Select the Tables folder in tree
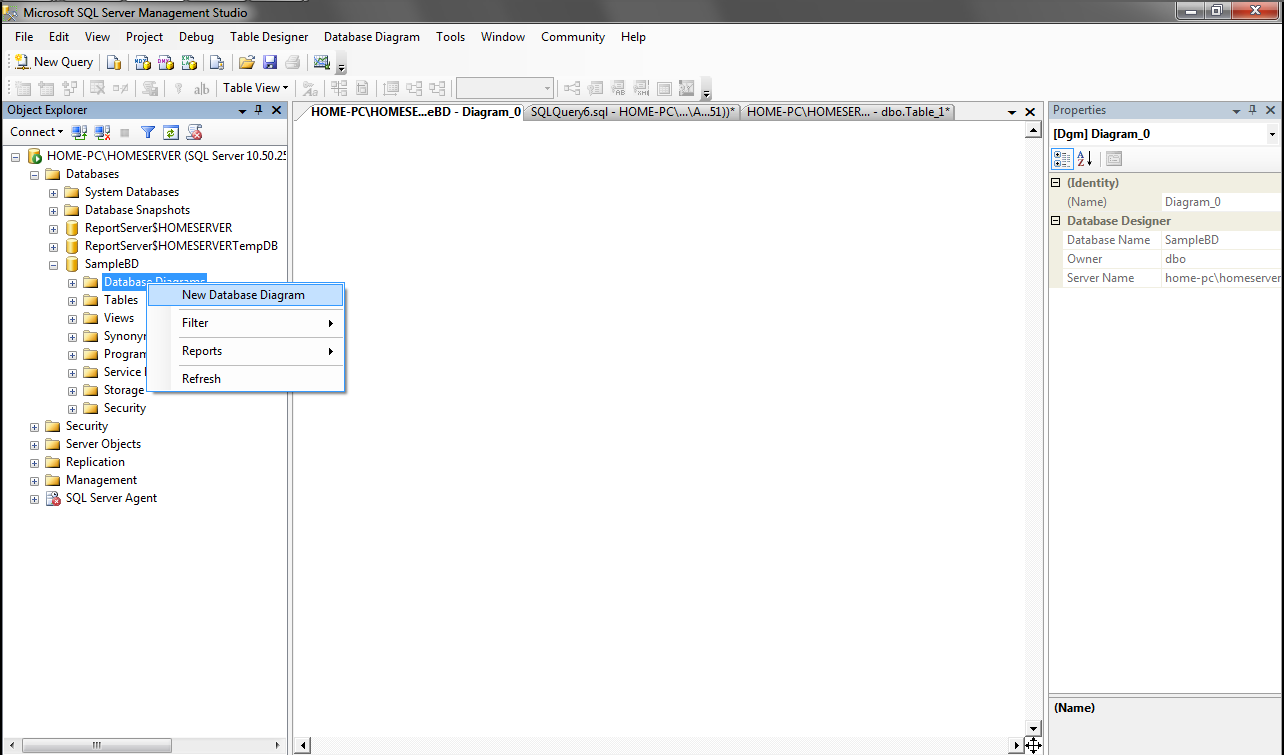Screen dimensions: 1284x755 tap(121, 300)
